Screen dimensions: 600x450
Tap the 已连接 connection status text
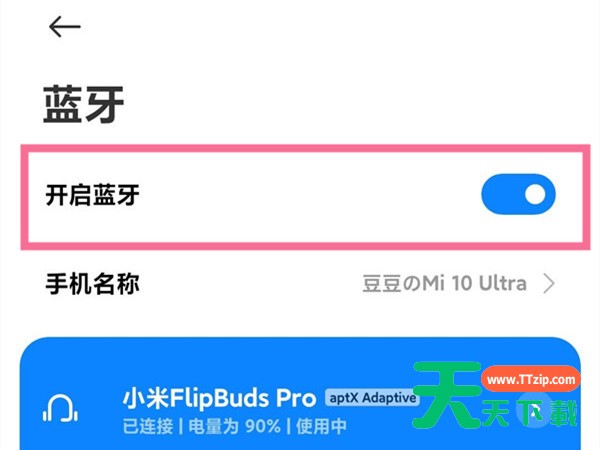coord(148,427)
